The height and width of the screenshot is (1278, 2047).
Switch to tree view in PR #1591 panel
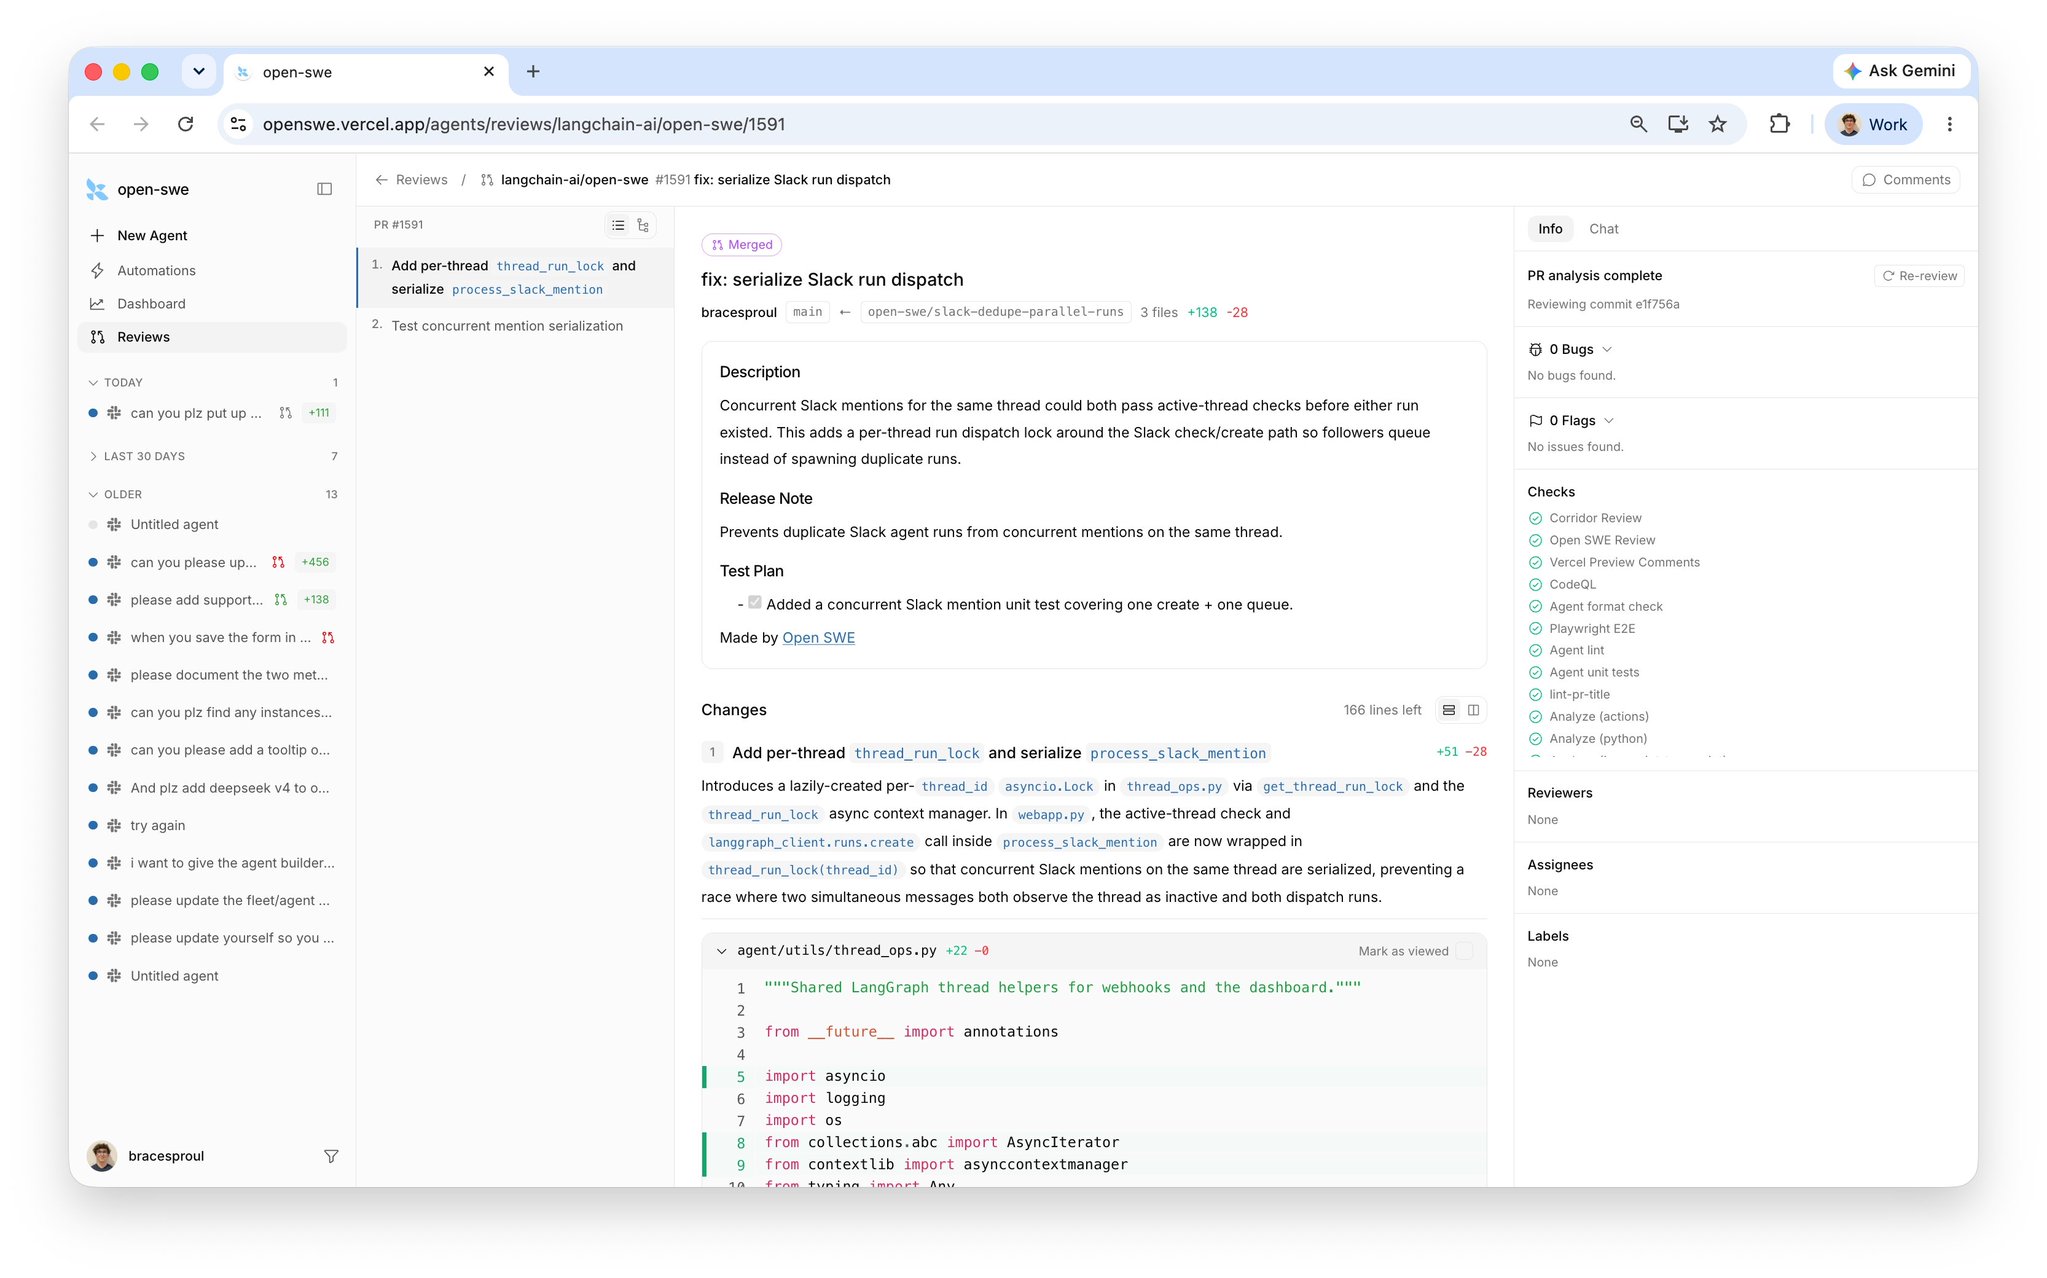coord(643,225)
